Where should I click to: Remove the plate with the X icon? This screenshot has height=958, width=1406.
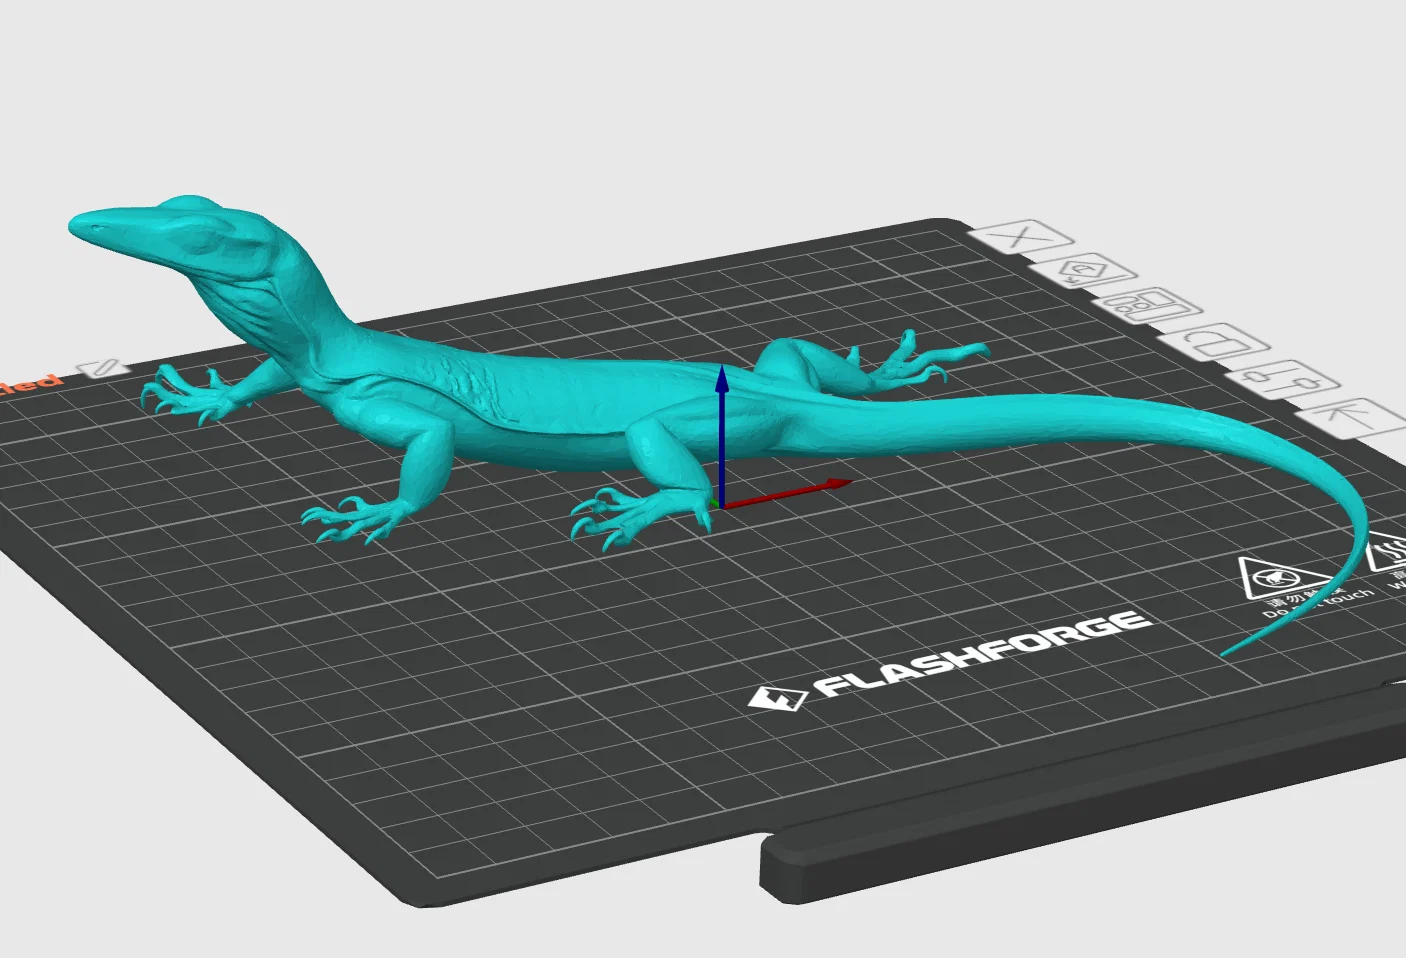click(x=1020, y=238)
